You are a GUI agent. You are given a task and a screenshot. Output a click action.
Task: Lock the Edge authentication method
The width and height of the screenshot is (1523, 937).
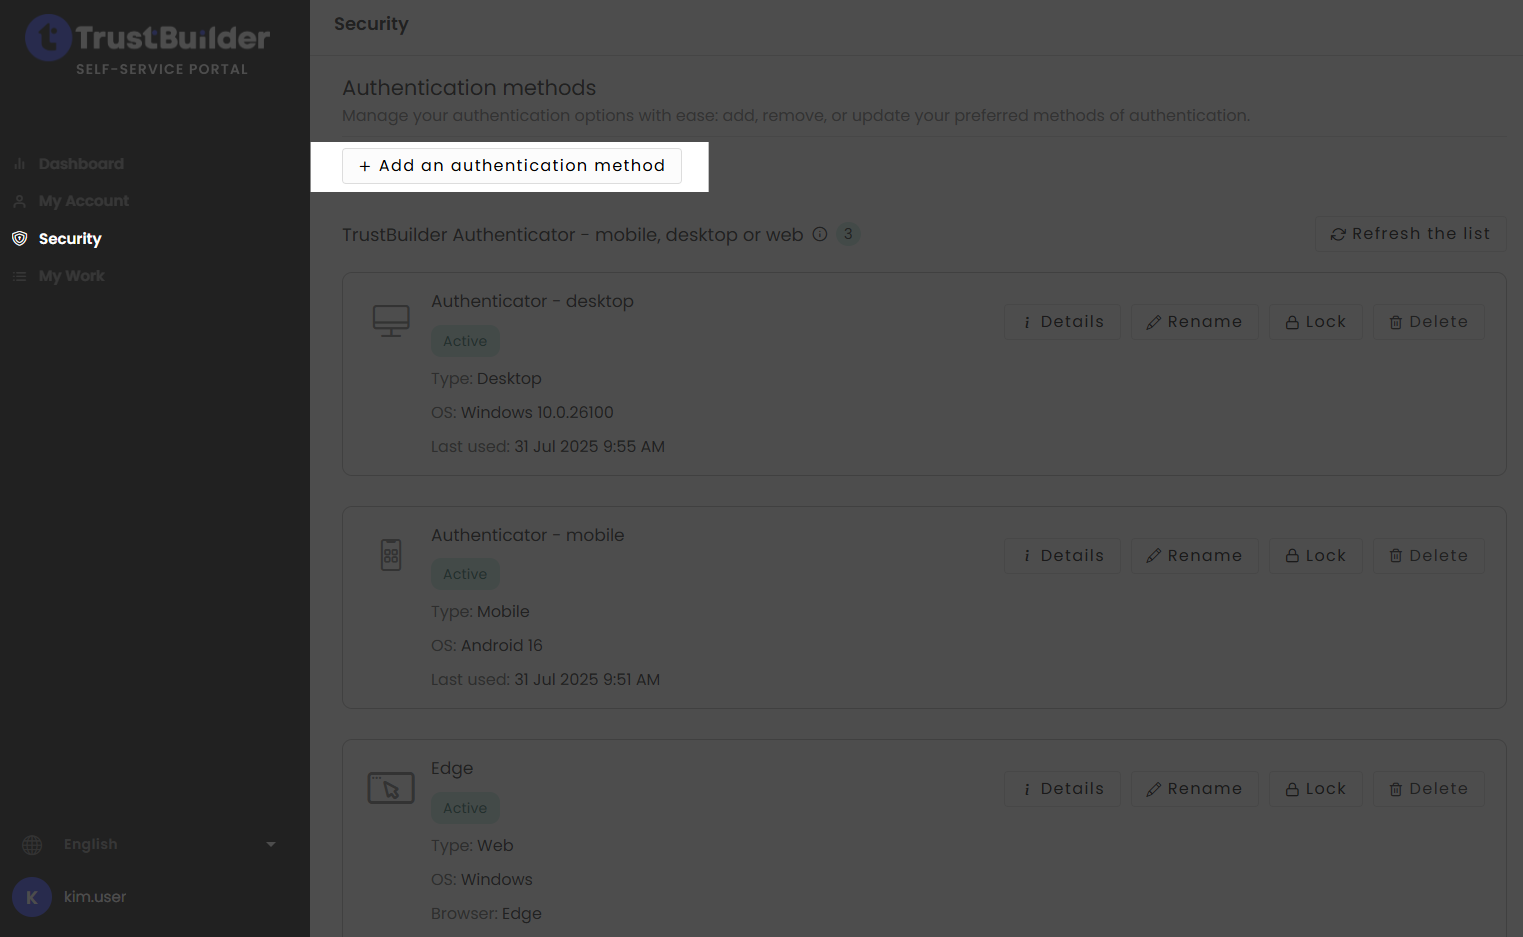pos(1315,788)
